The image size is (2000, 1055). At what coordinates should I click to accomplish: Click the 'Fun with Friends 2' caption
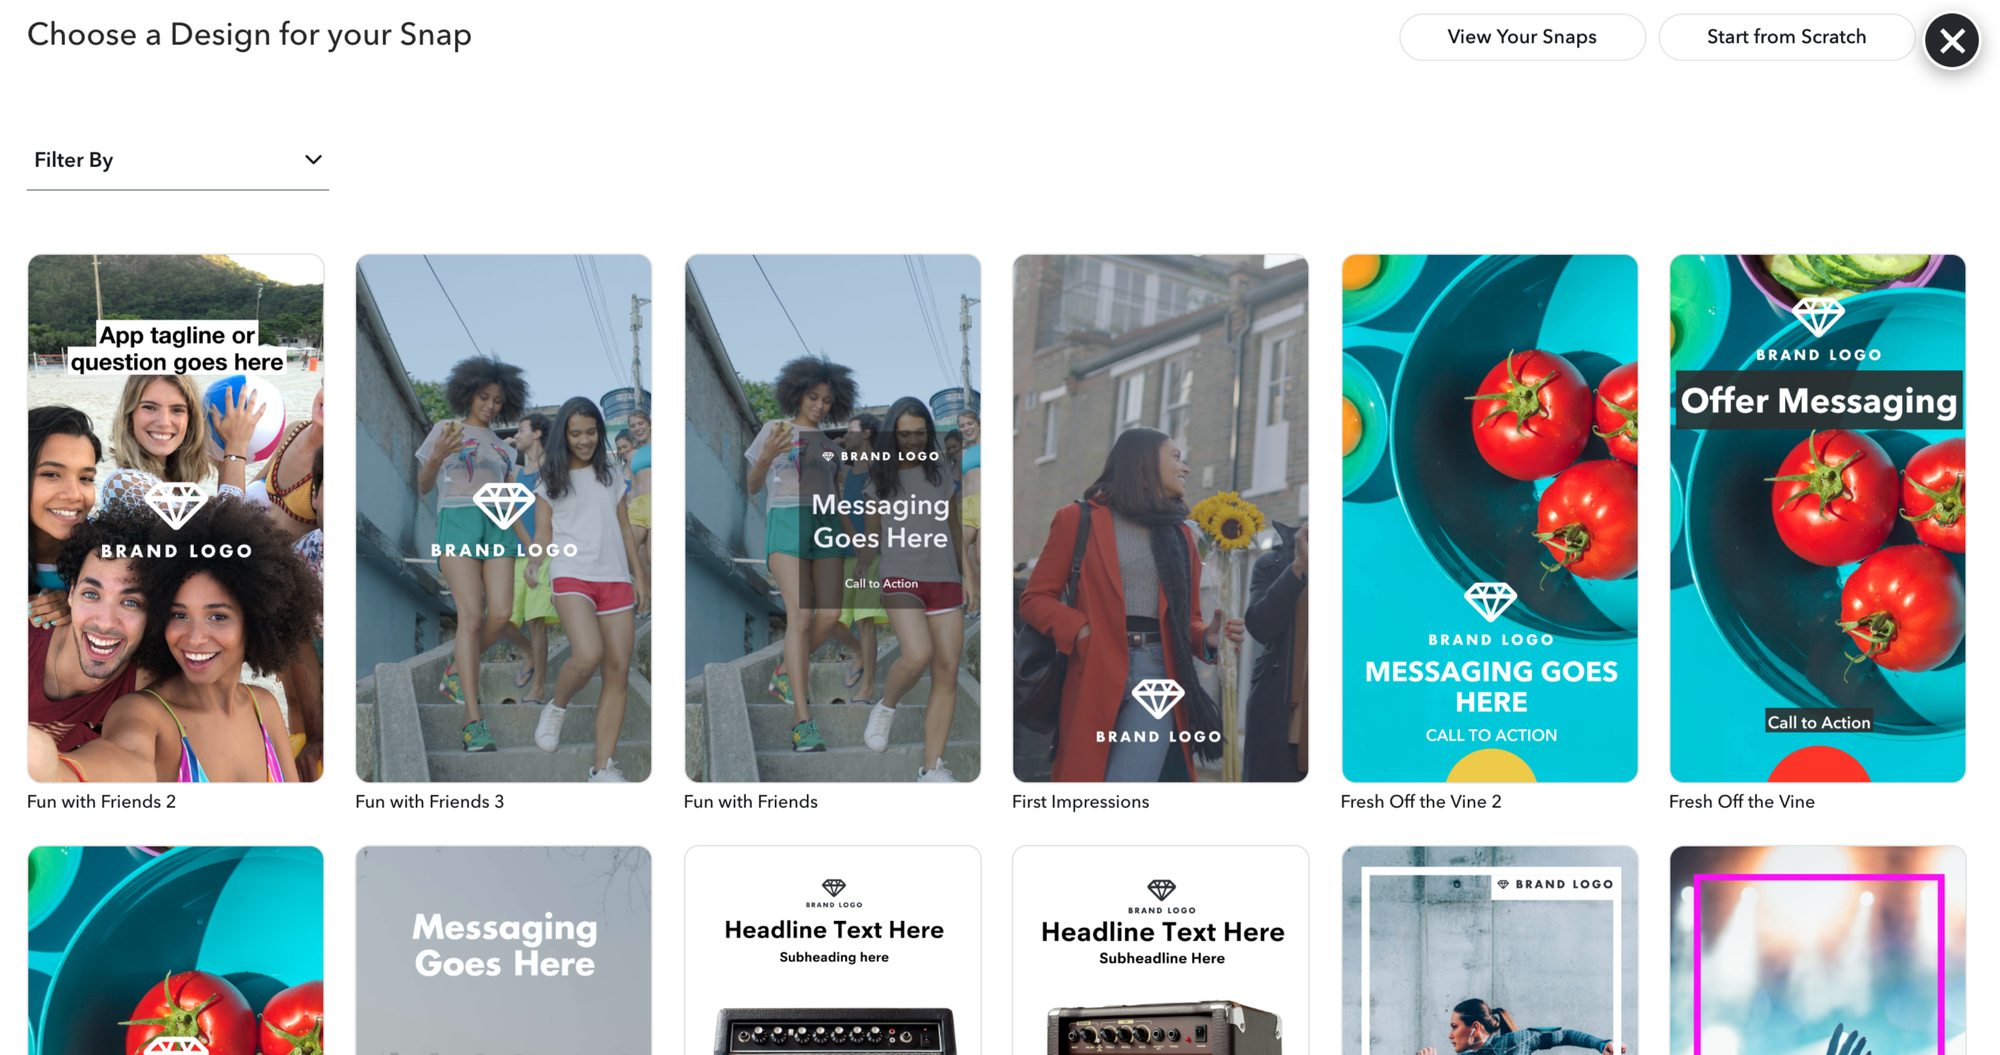(x=101, y=802)
